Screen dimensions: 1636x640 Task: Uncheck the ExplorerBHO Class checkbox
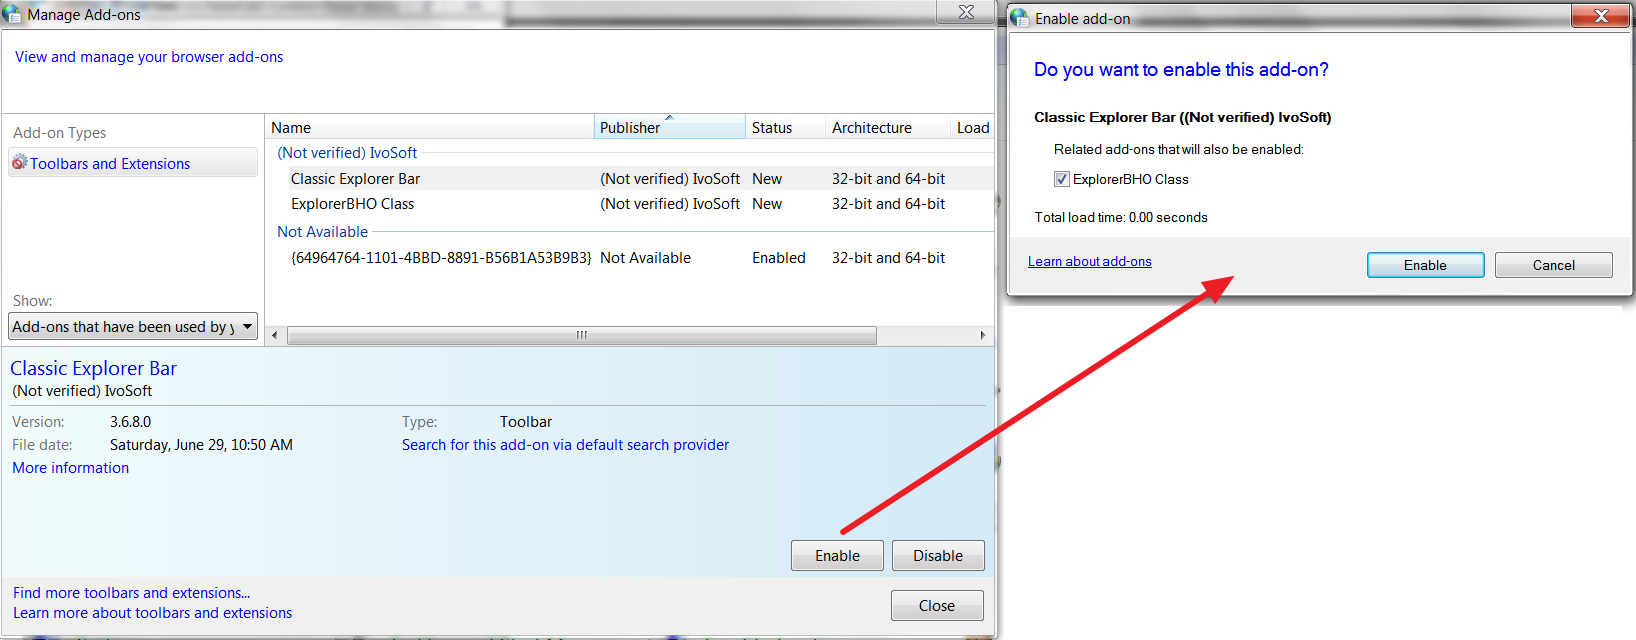pyautogui.click(x=1061, y=179)
